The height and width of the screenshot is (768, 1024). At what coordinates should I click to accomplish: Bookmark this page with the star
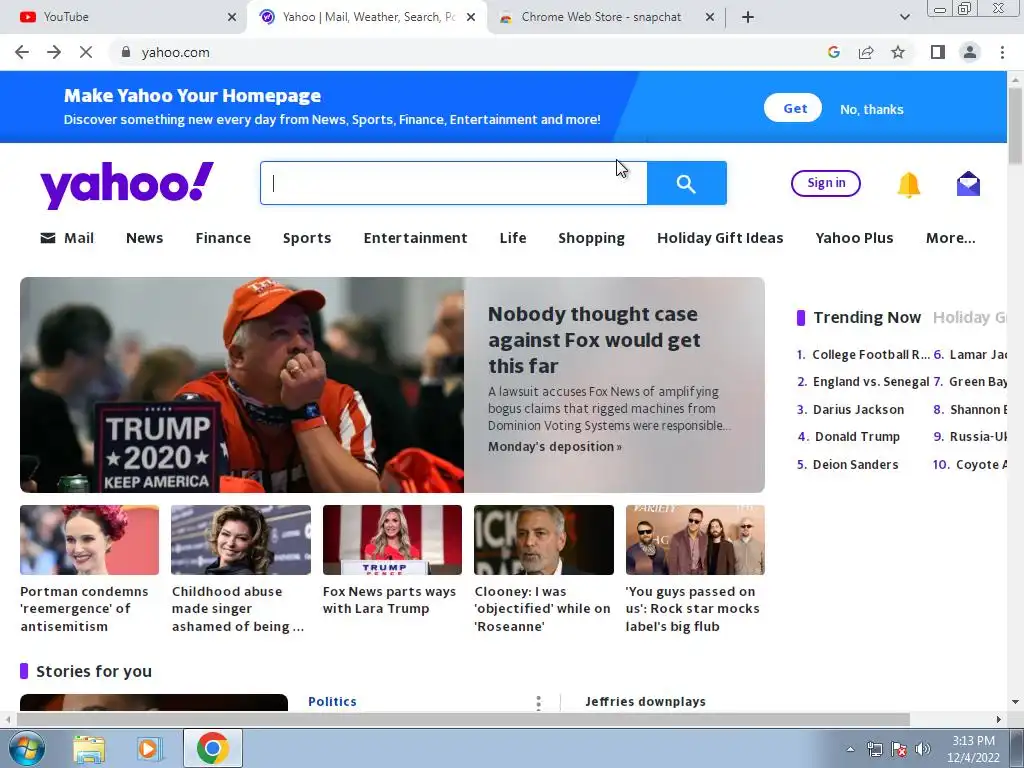[898, 52]
